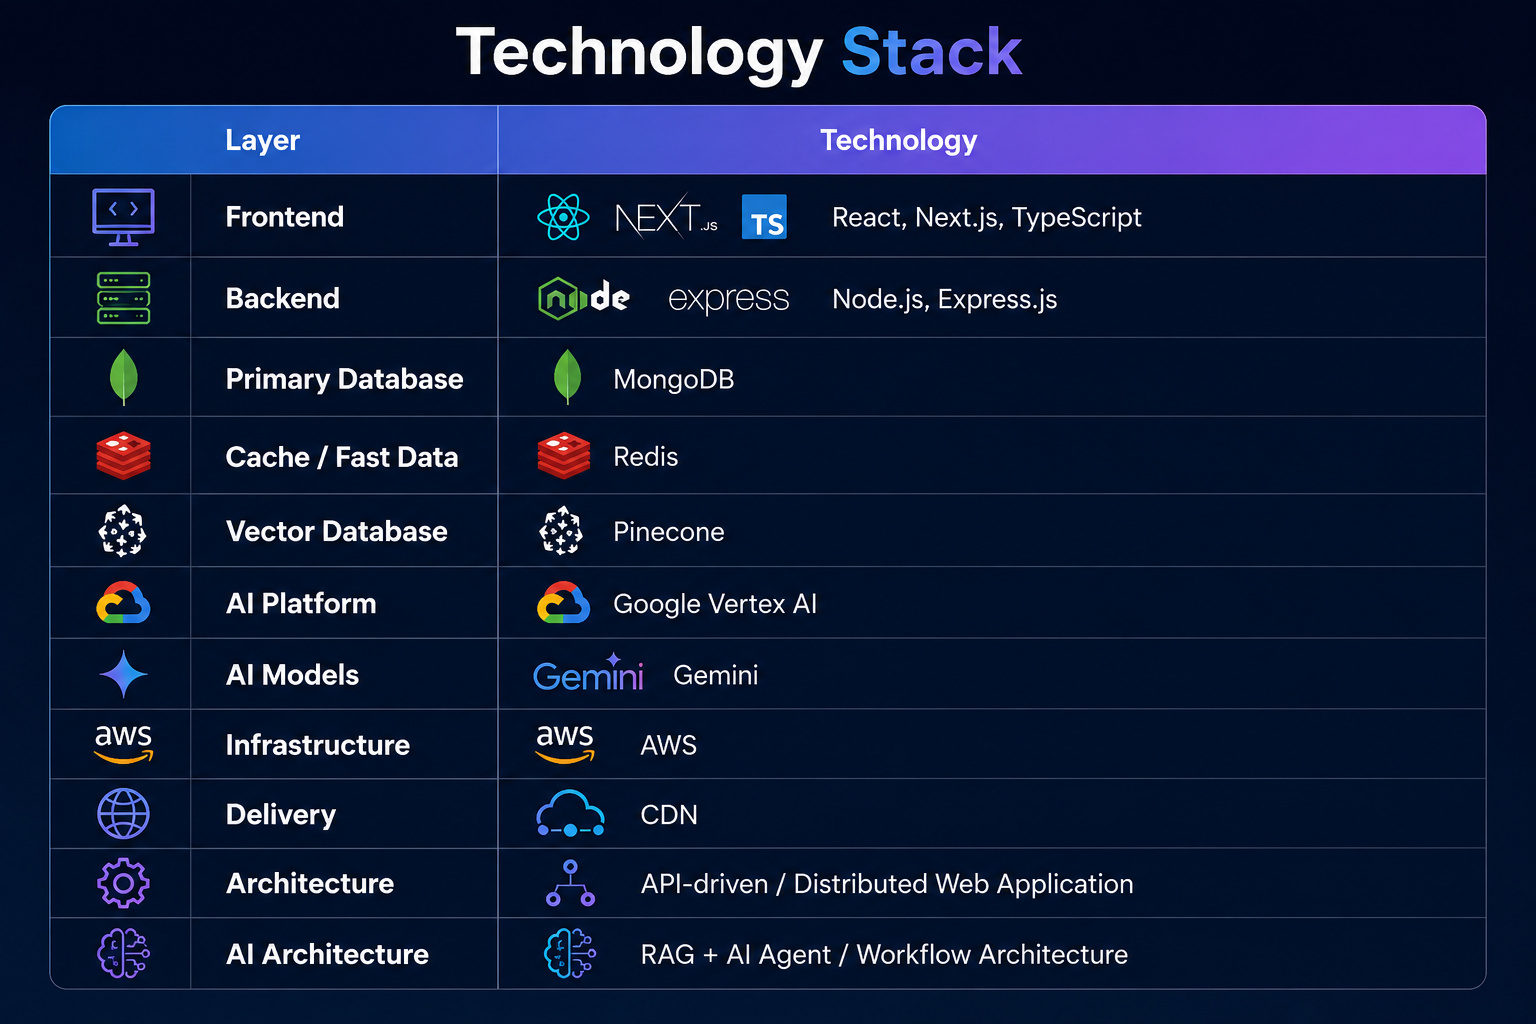The height and width of the screenshot is (1024, 1536).
Task: Select the AI Platform label
Action: click(302, 603)
